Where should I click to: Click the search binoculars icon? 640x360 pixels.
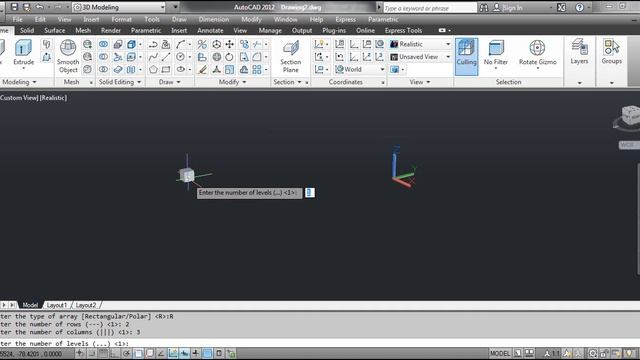[x=484, y=7]
